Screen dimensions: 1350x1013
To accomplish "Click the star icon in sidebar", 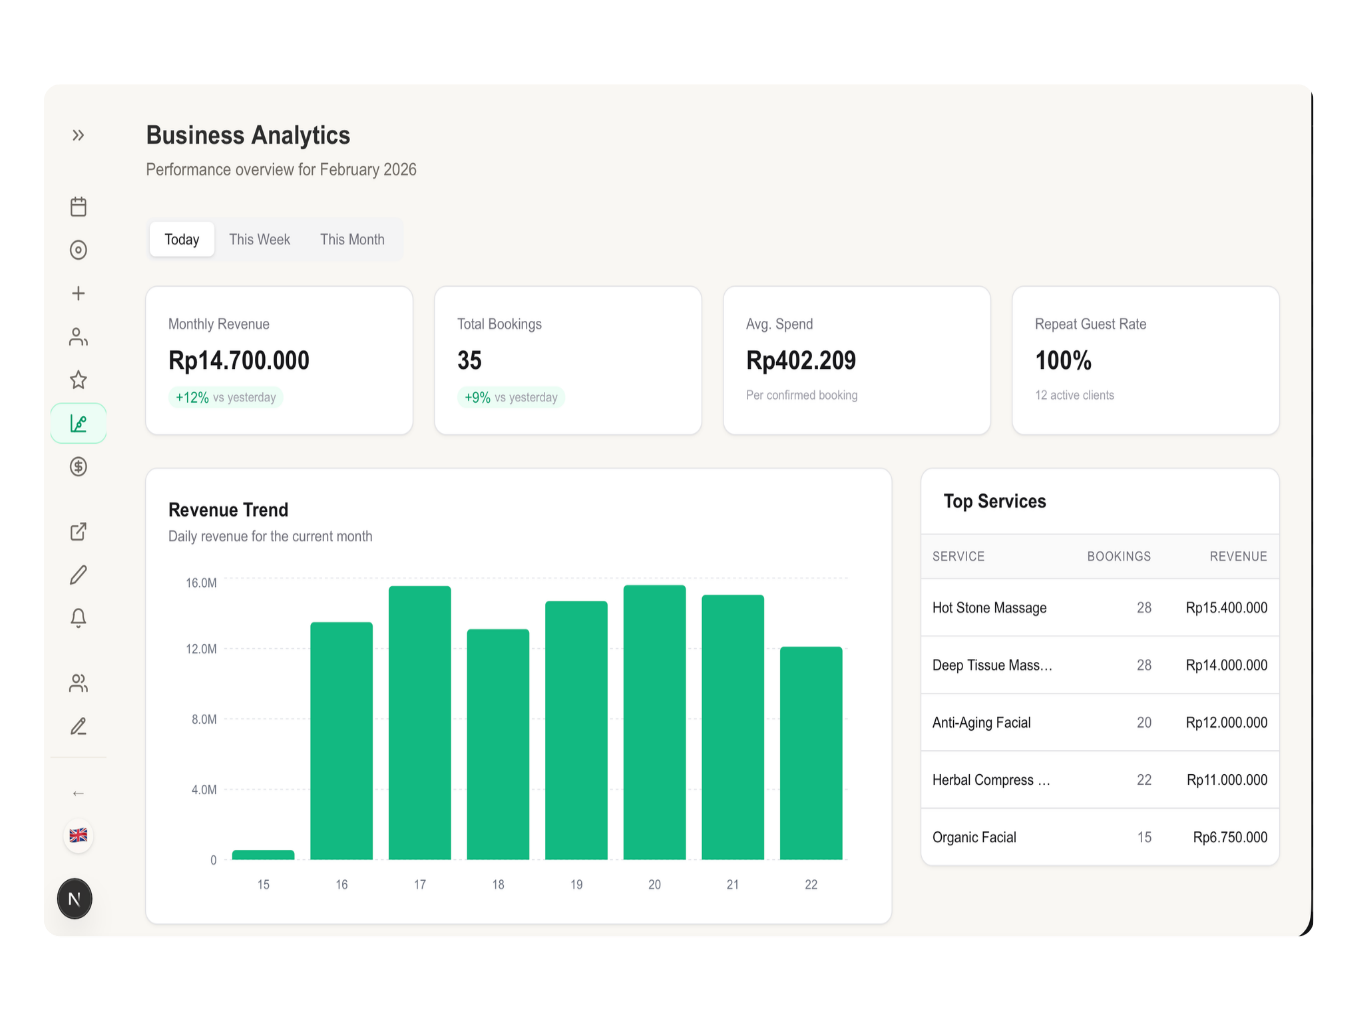I will tap(78, 380).
